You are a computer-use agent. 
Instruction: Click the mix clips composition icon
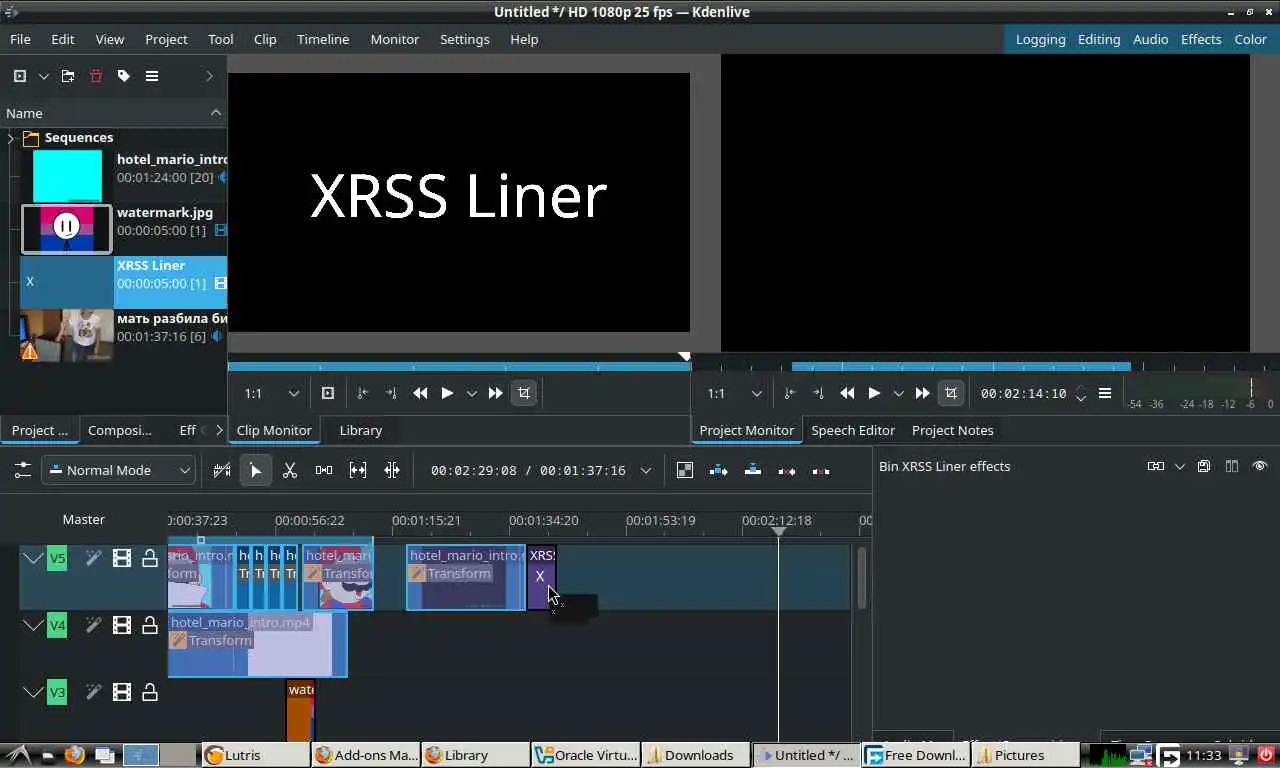pyautogui.click(x=685, y=470)
